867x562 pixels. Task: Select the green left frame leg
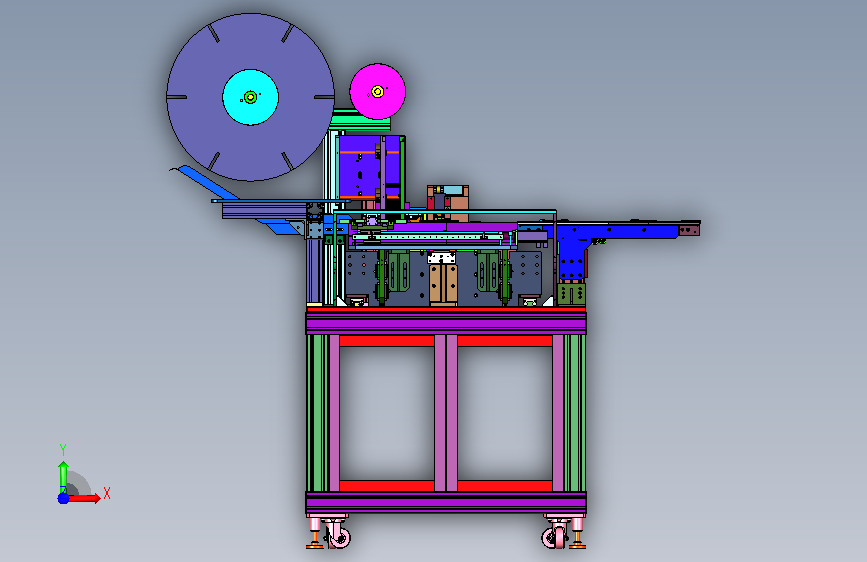point(318,413)
